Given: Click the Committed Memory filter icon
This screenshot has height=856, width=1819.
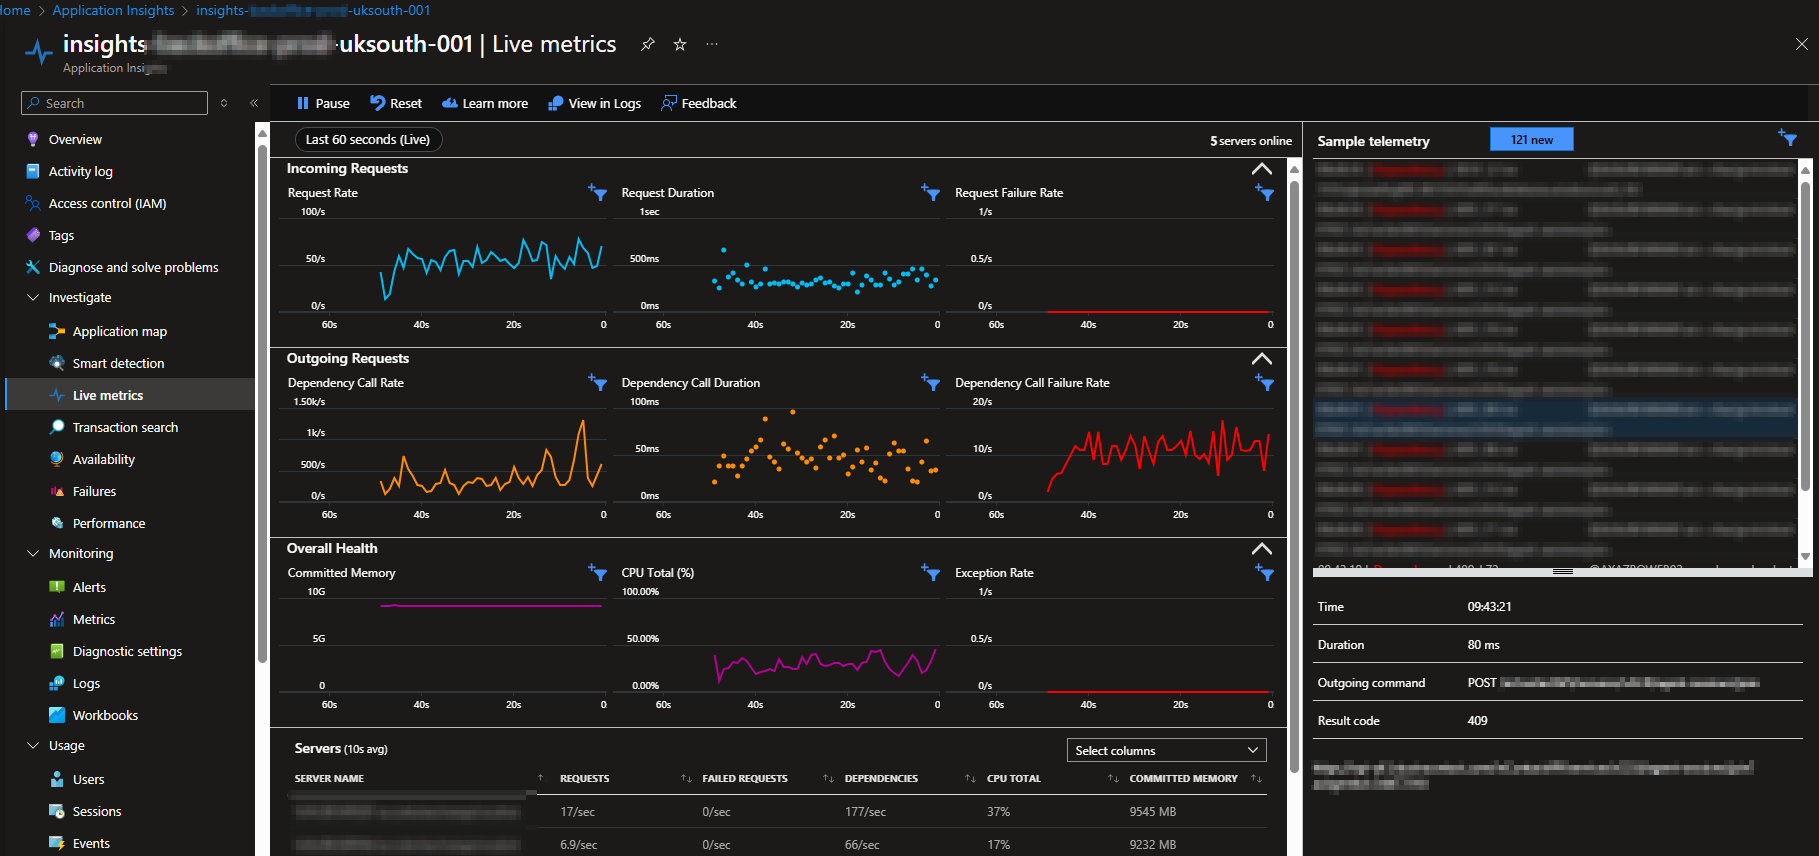Looking at the screenshot, I should click(597, 572).
